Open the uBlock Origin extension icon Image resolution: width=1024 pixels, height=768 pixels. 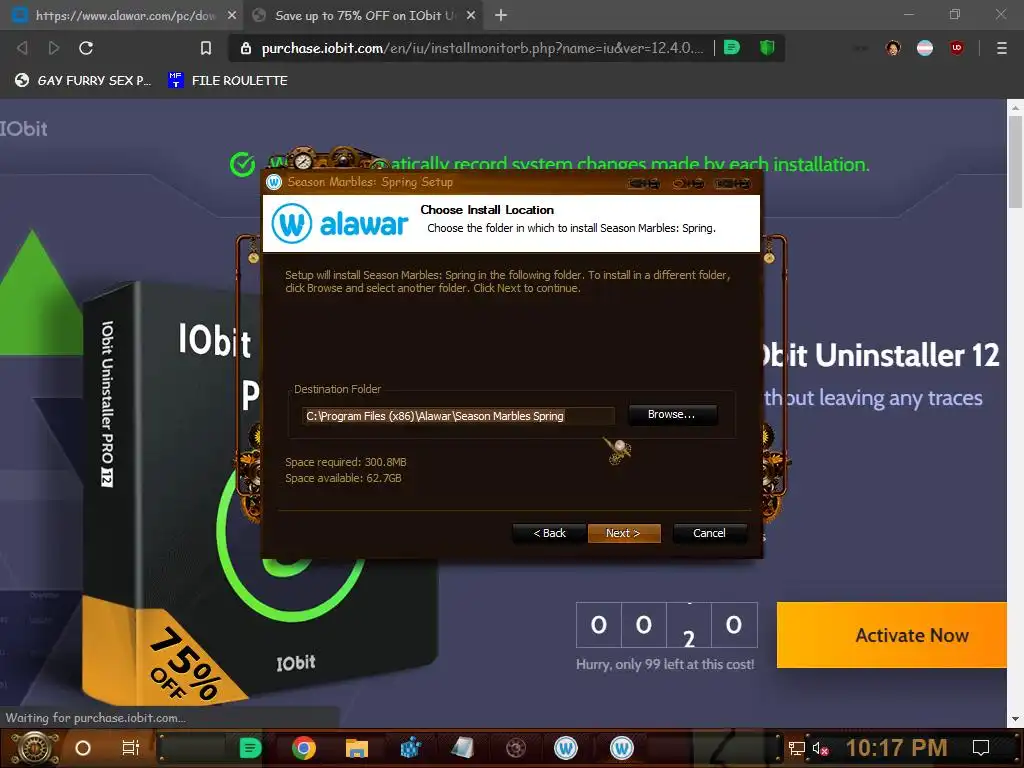pyautogui.click(x=957, y=48)
